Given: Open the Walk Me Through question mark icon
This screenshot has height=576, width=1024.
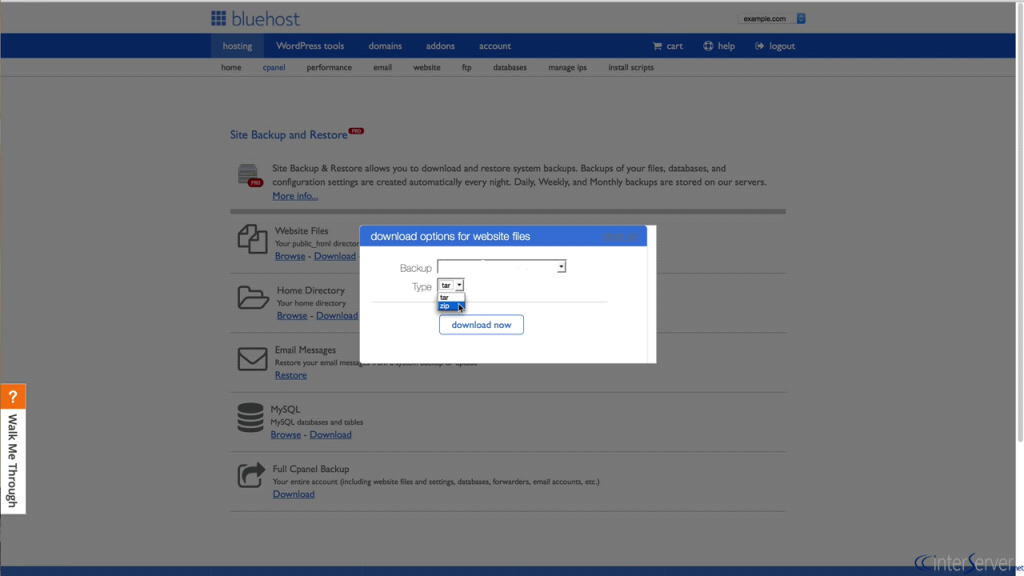Looking at the screenshot, I should point(13,396).
